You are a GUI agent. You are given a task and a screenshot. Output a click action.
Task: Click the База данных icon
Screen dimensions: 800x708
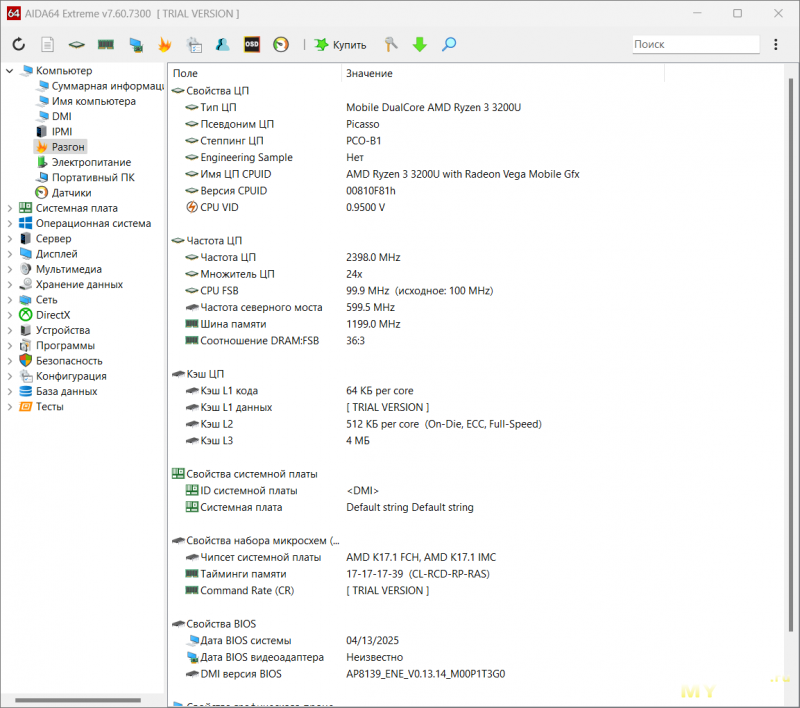pyautogui.click(x=26, y=391)
